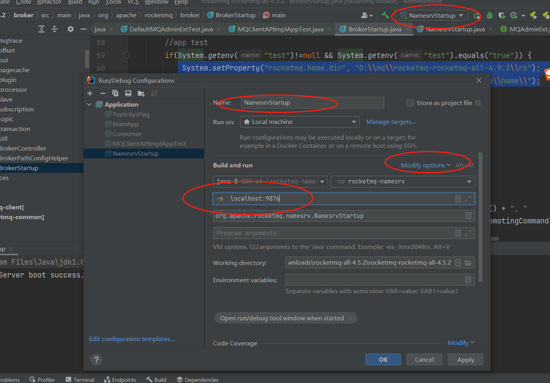Open settings gear beside Store as project file

478,103
